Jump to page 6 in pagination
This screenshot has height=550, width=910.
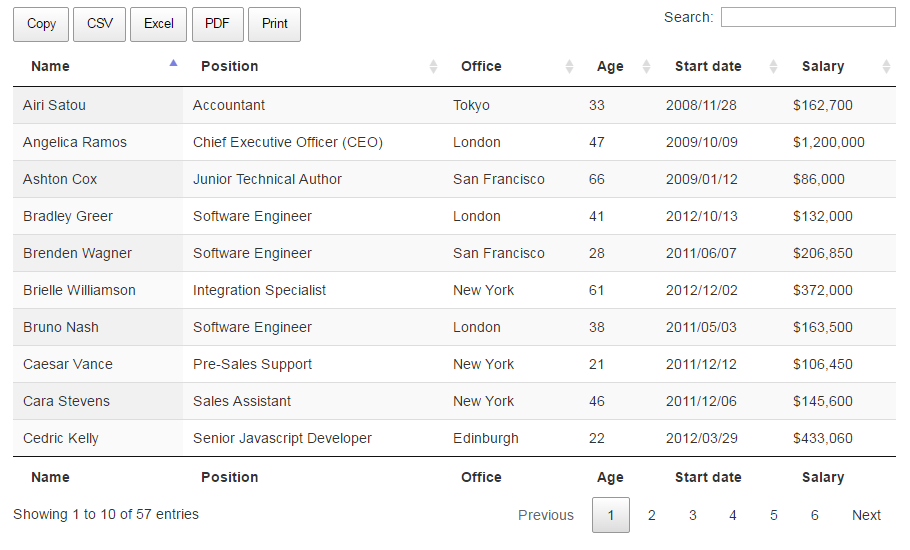[x=815, y=515]
